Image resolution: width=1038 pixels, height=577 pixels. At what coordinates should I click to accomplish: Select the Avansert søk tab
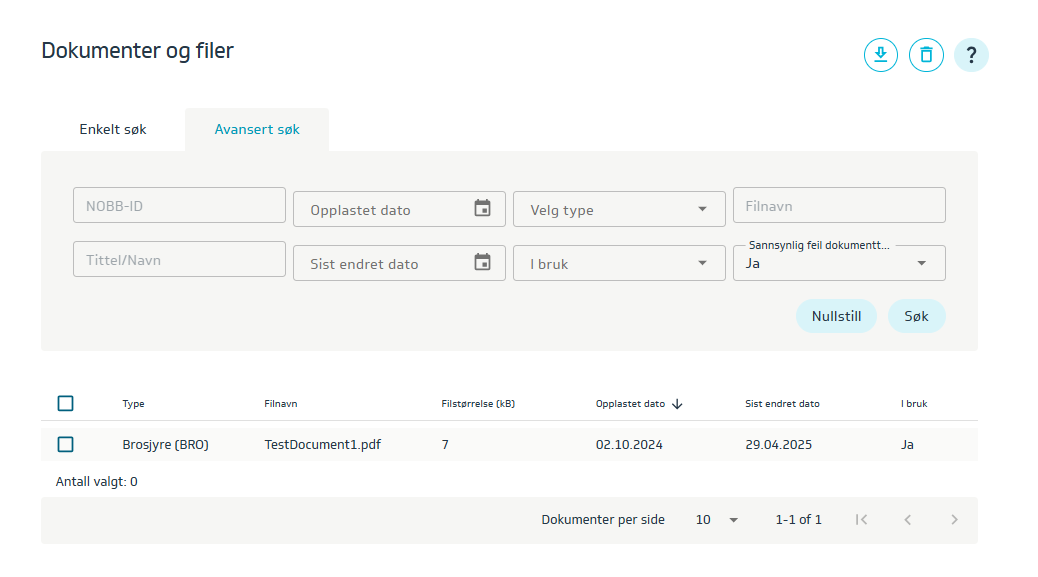click(257, 130)
